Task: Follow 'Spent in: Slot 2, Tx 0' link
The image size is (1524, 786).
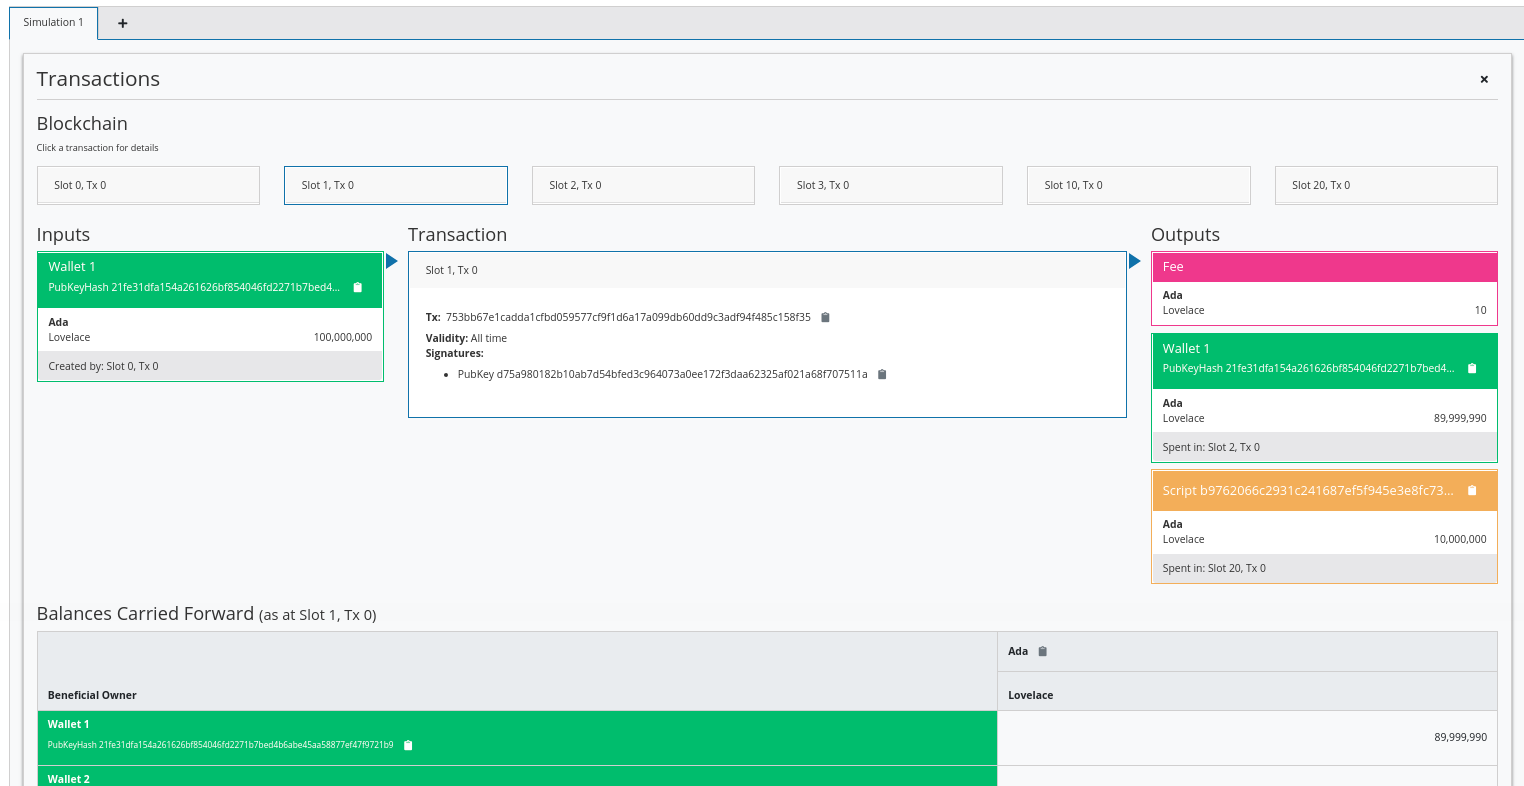Action: click(x=1211, y=448)
